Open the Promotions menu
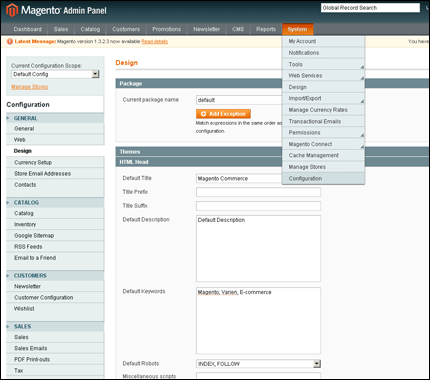430x380 pixels. 167,29
